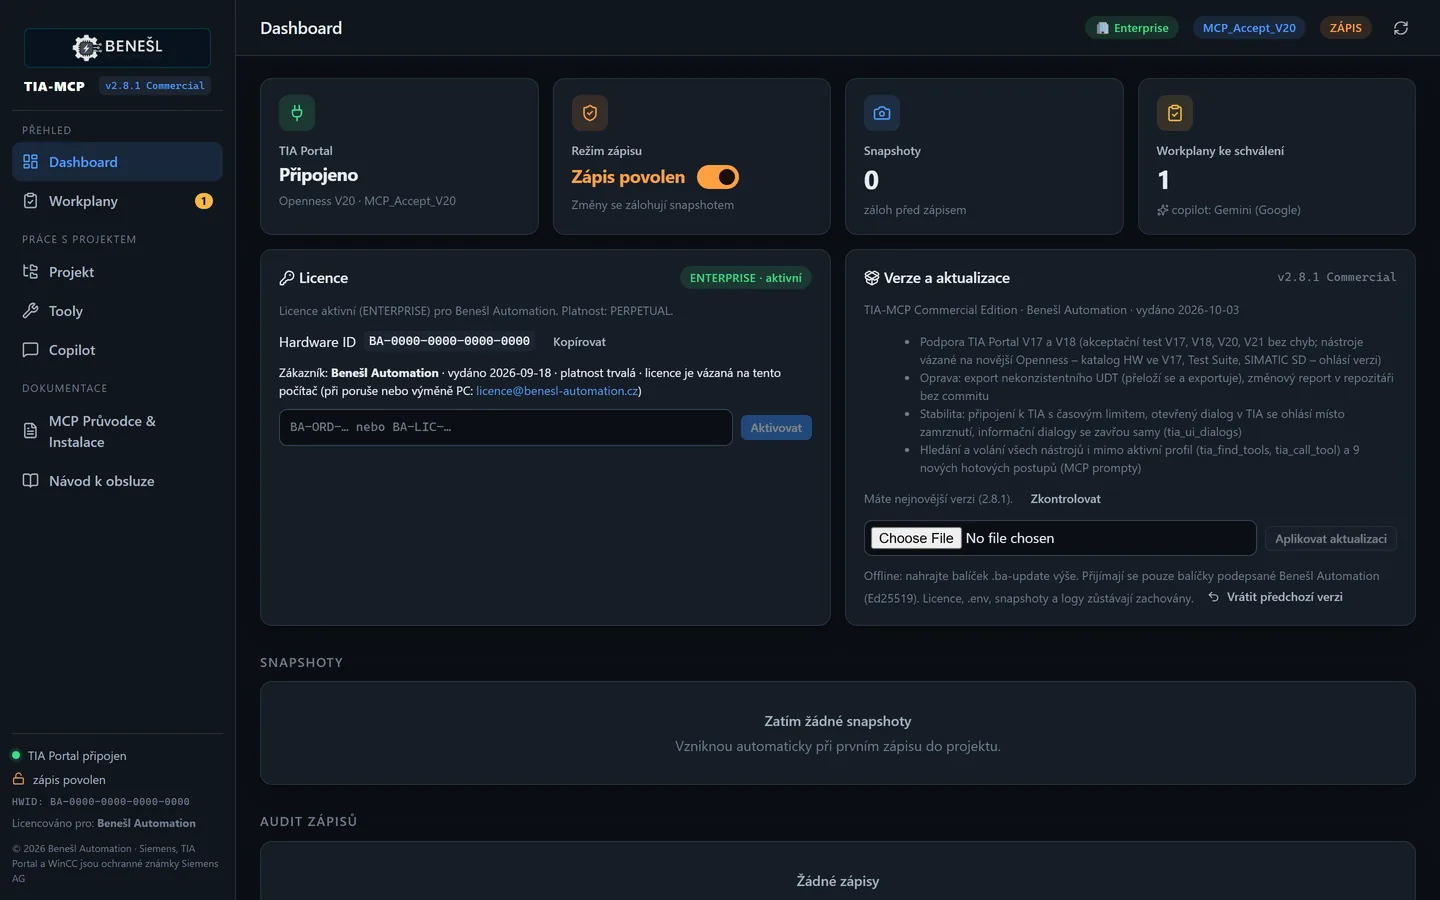This screenshot has height=900, width=1440.
Task: Click the undo arrow icon before Vrátit předchozí verzi
Action: pyautogui.click(x=1214, y=597)
